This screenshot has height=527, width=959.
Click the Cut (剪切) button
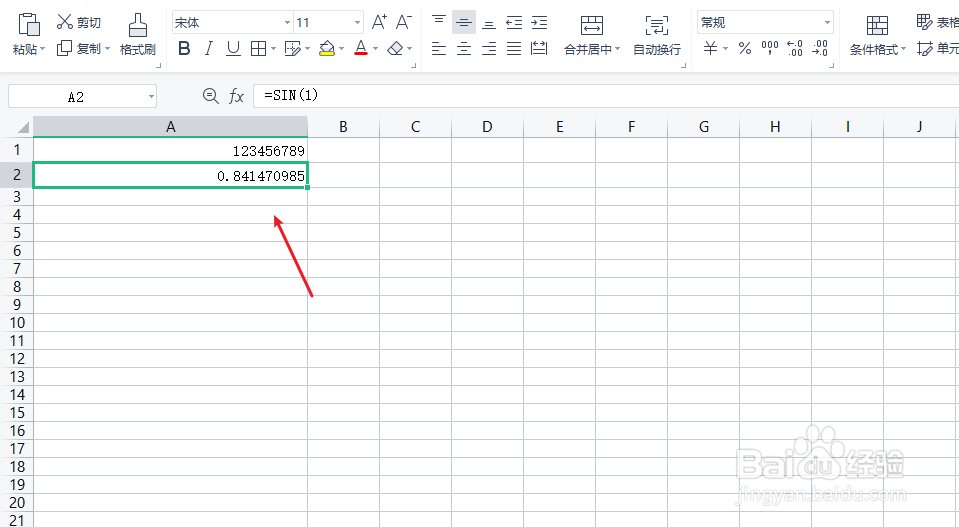pyautogui.click(x=78, y=23)
